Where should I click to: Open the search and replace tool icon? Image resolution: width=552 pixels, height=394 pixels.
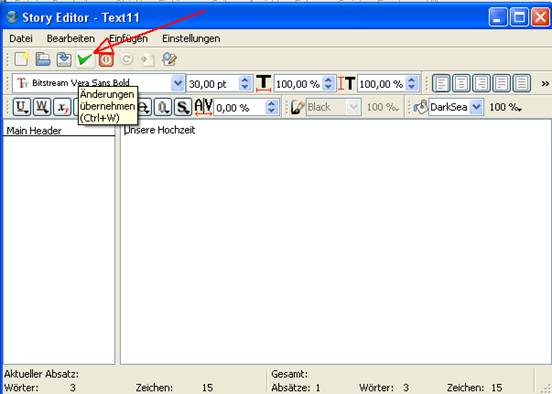[x=169, y=59]
